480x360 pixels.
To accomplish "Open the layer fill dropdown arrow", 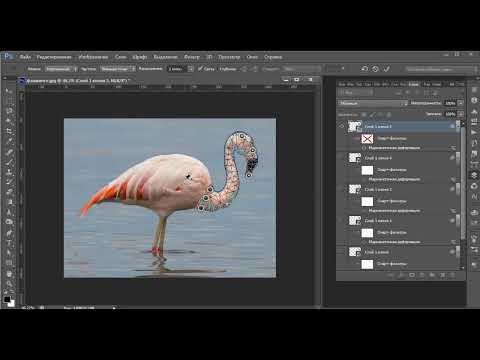I will coord(461,114).
